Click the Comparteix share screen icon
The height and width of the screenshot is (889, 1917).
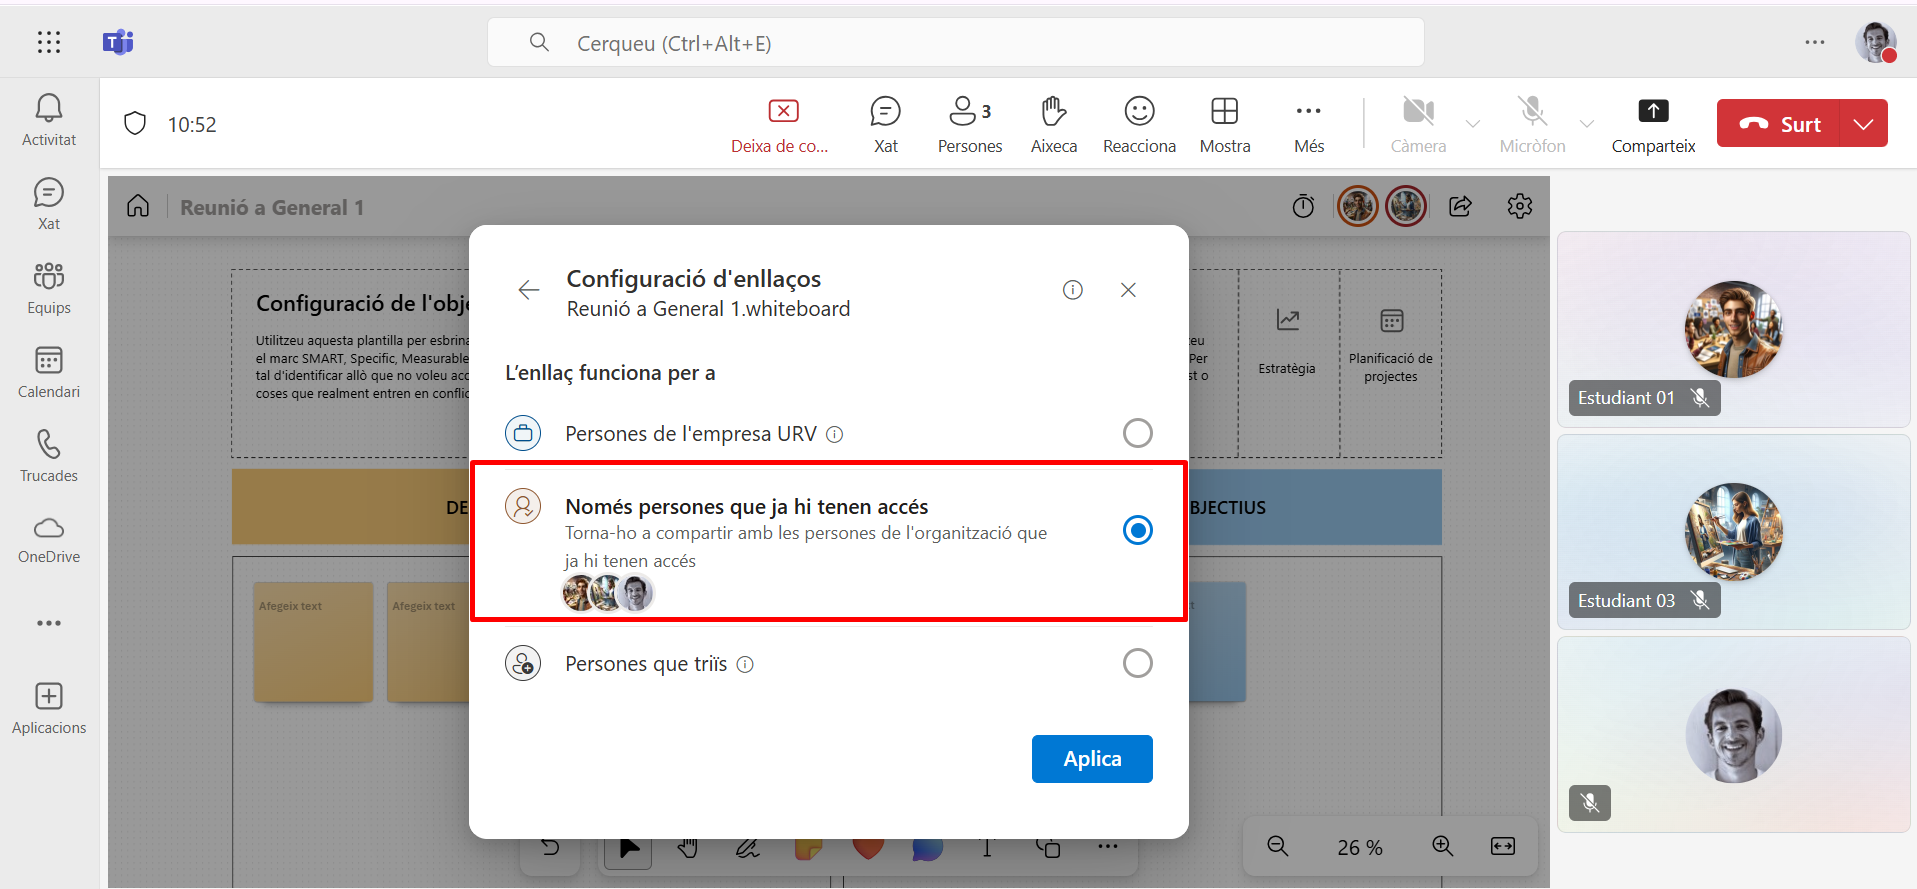coord(1653,124)
